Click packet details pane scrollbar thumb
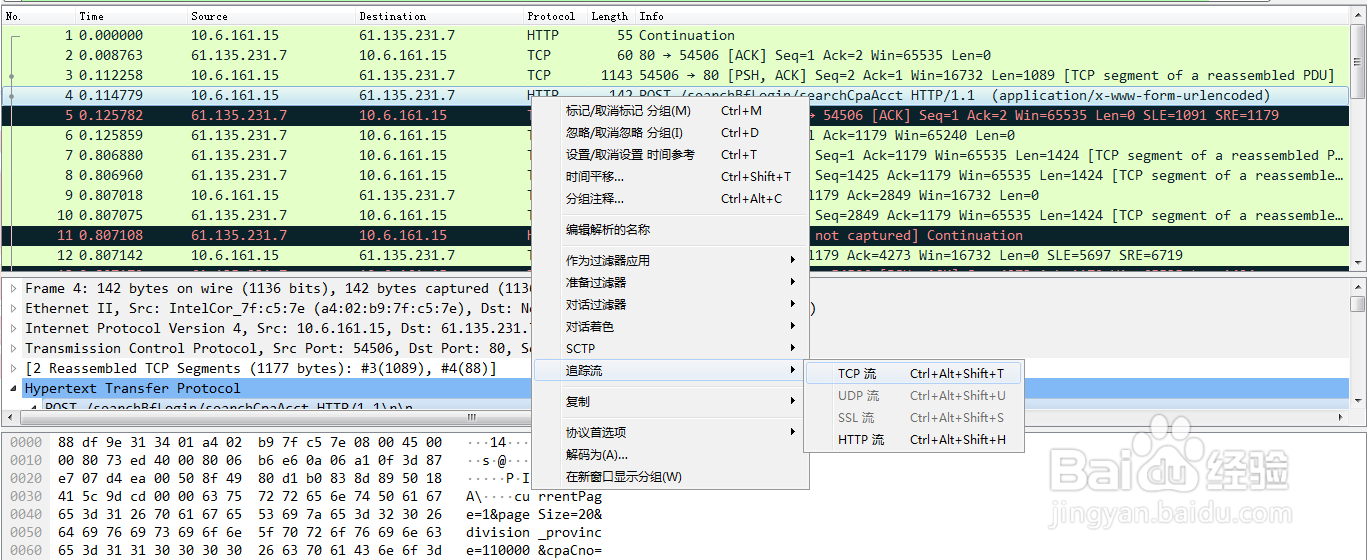 click(1358, 304)
